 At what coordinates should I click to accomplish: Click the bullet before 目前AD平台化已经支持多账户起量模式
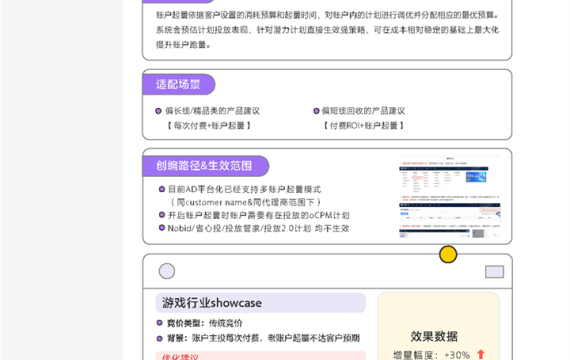tap(162, 189)
